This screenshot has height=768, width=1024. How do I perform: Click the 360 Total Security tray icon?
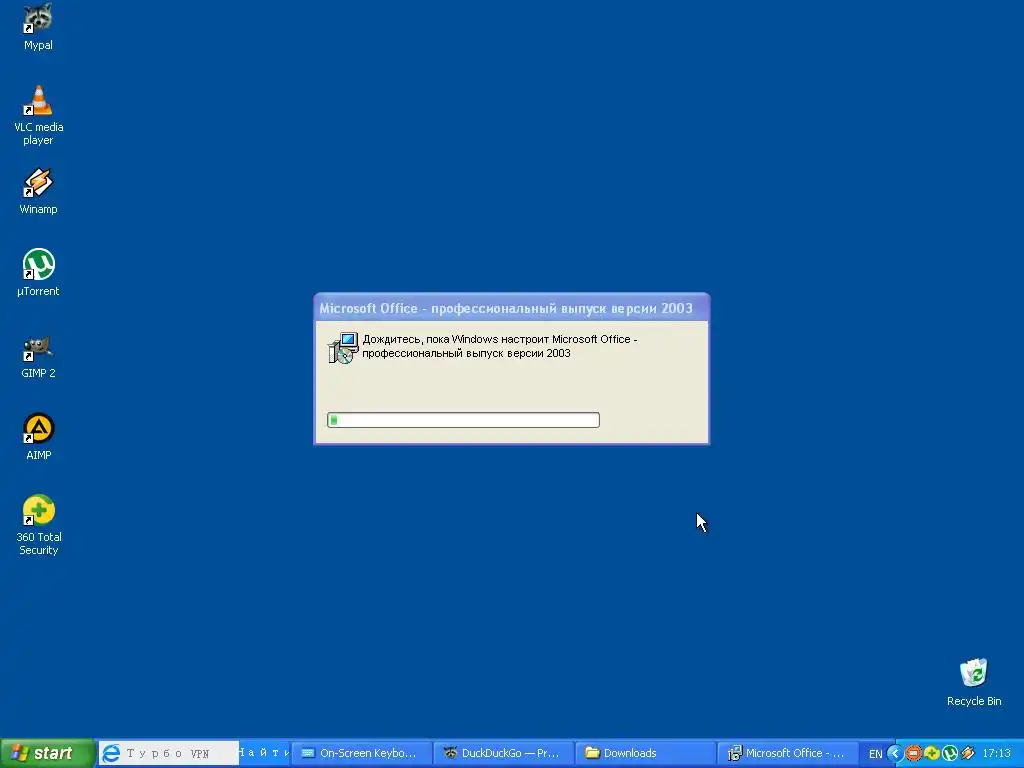click(x=931, y=754)
